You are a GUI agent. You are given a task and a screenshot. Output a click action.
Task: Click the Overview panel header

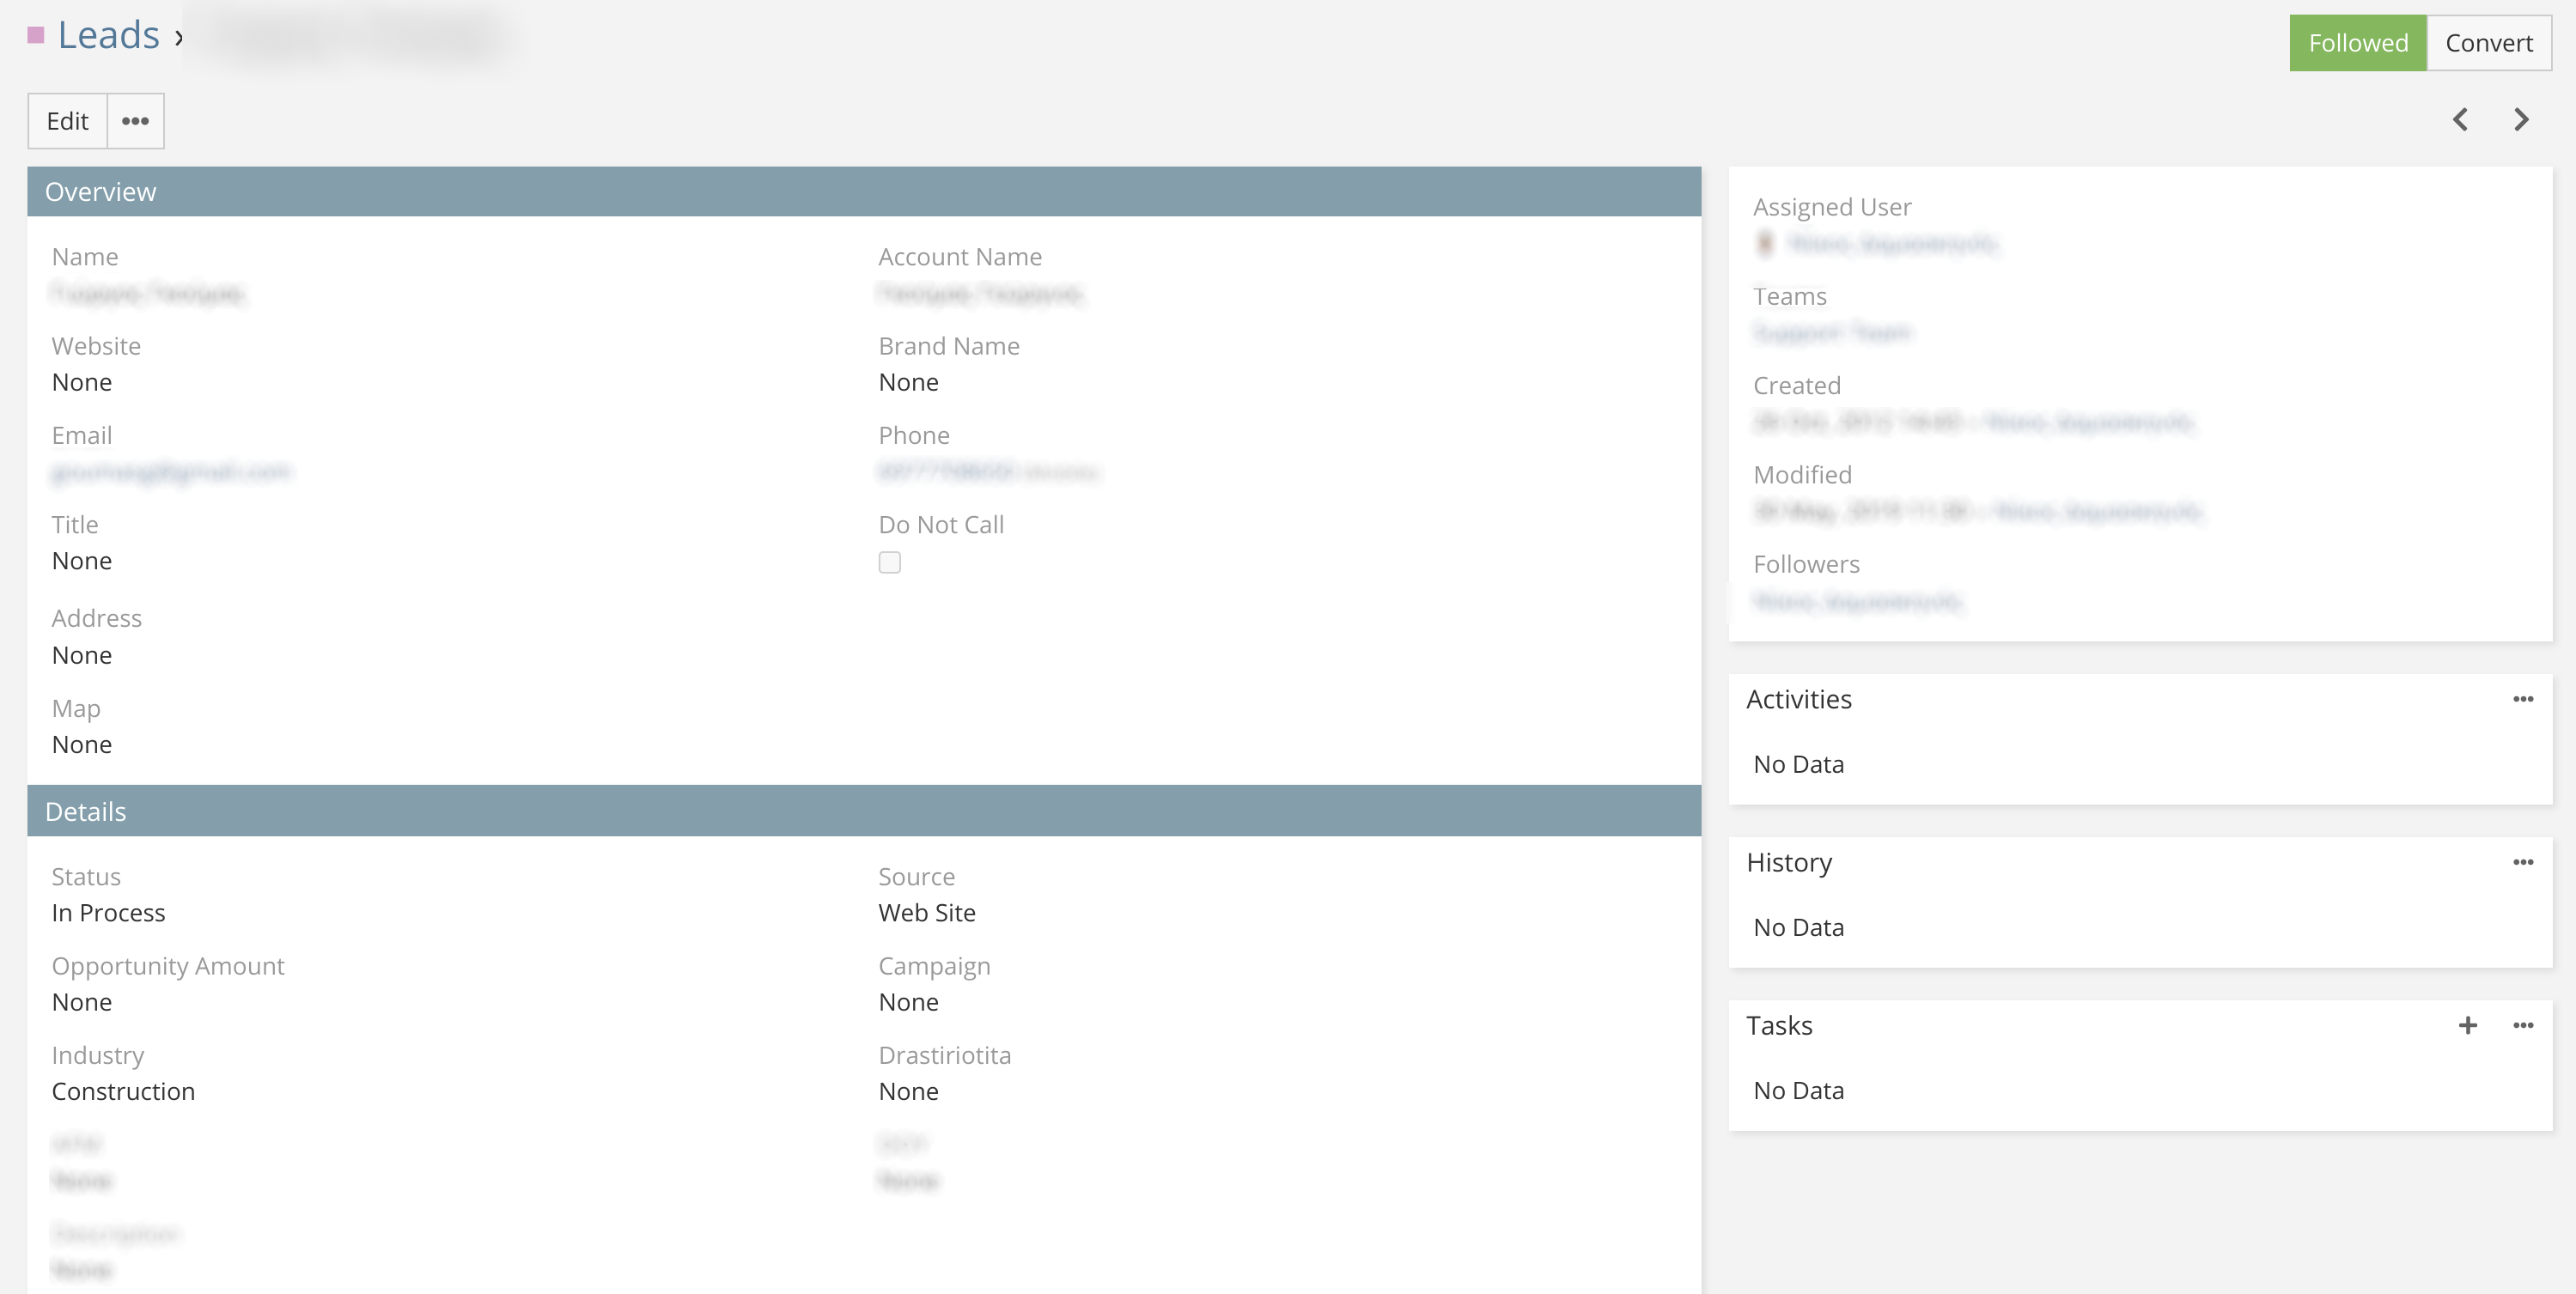coord(863,192)
